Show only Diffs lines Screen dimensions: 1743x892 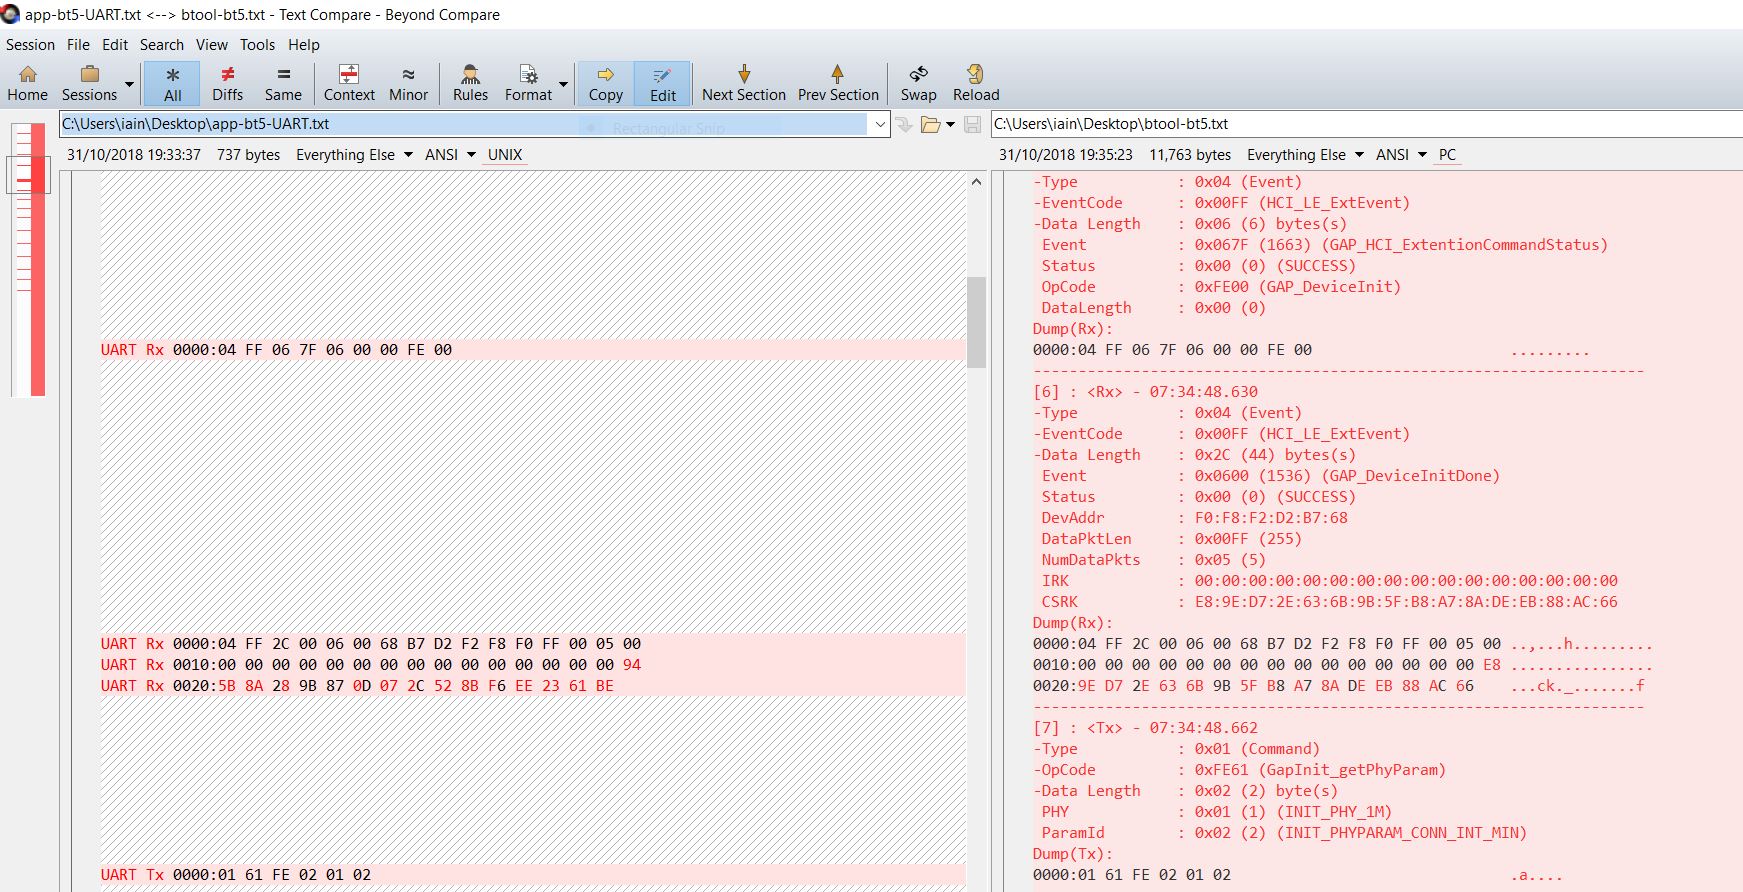click(228, 84)
